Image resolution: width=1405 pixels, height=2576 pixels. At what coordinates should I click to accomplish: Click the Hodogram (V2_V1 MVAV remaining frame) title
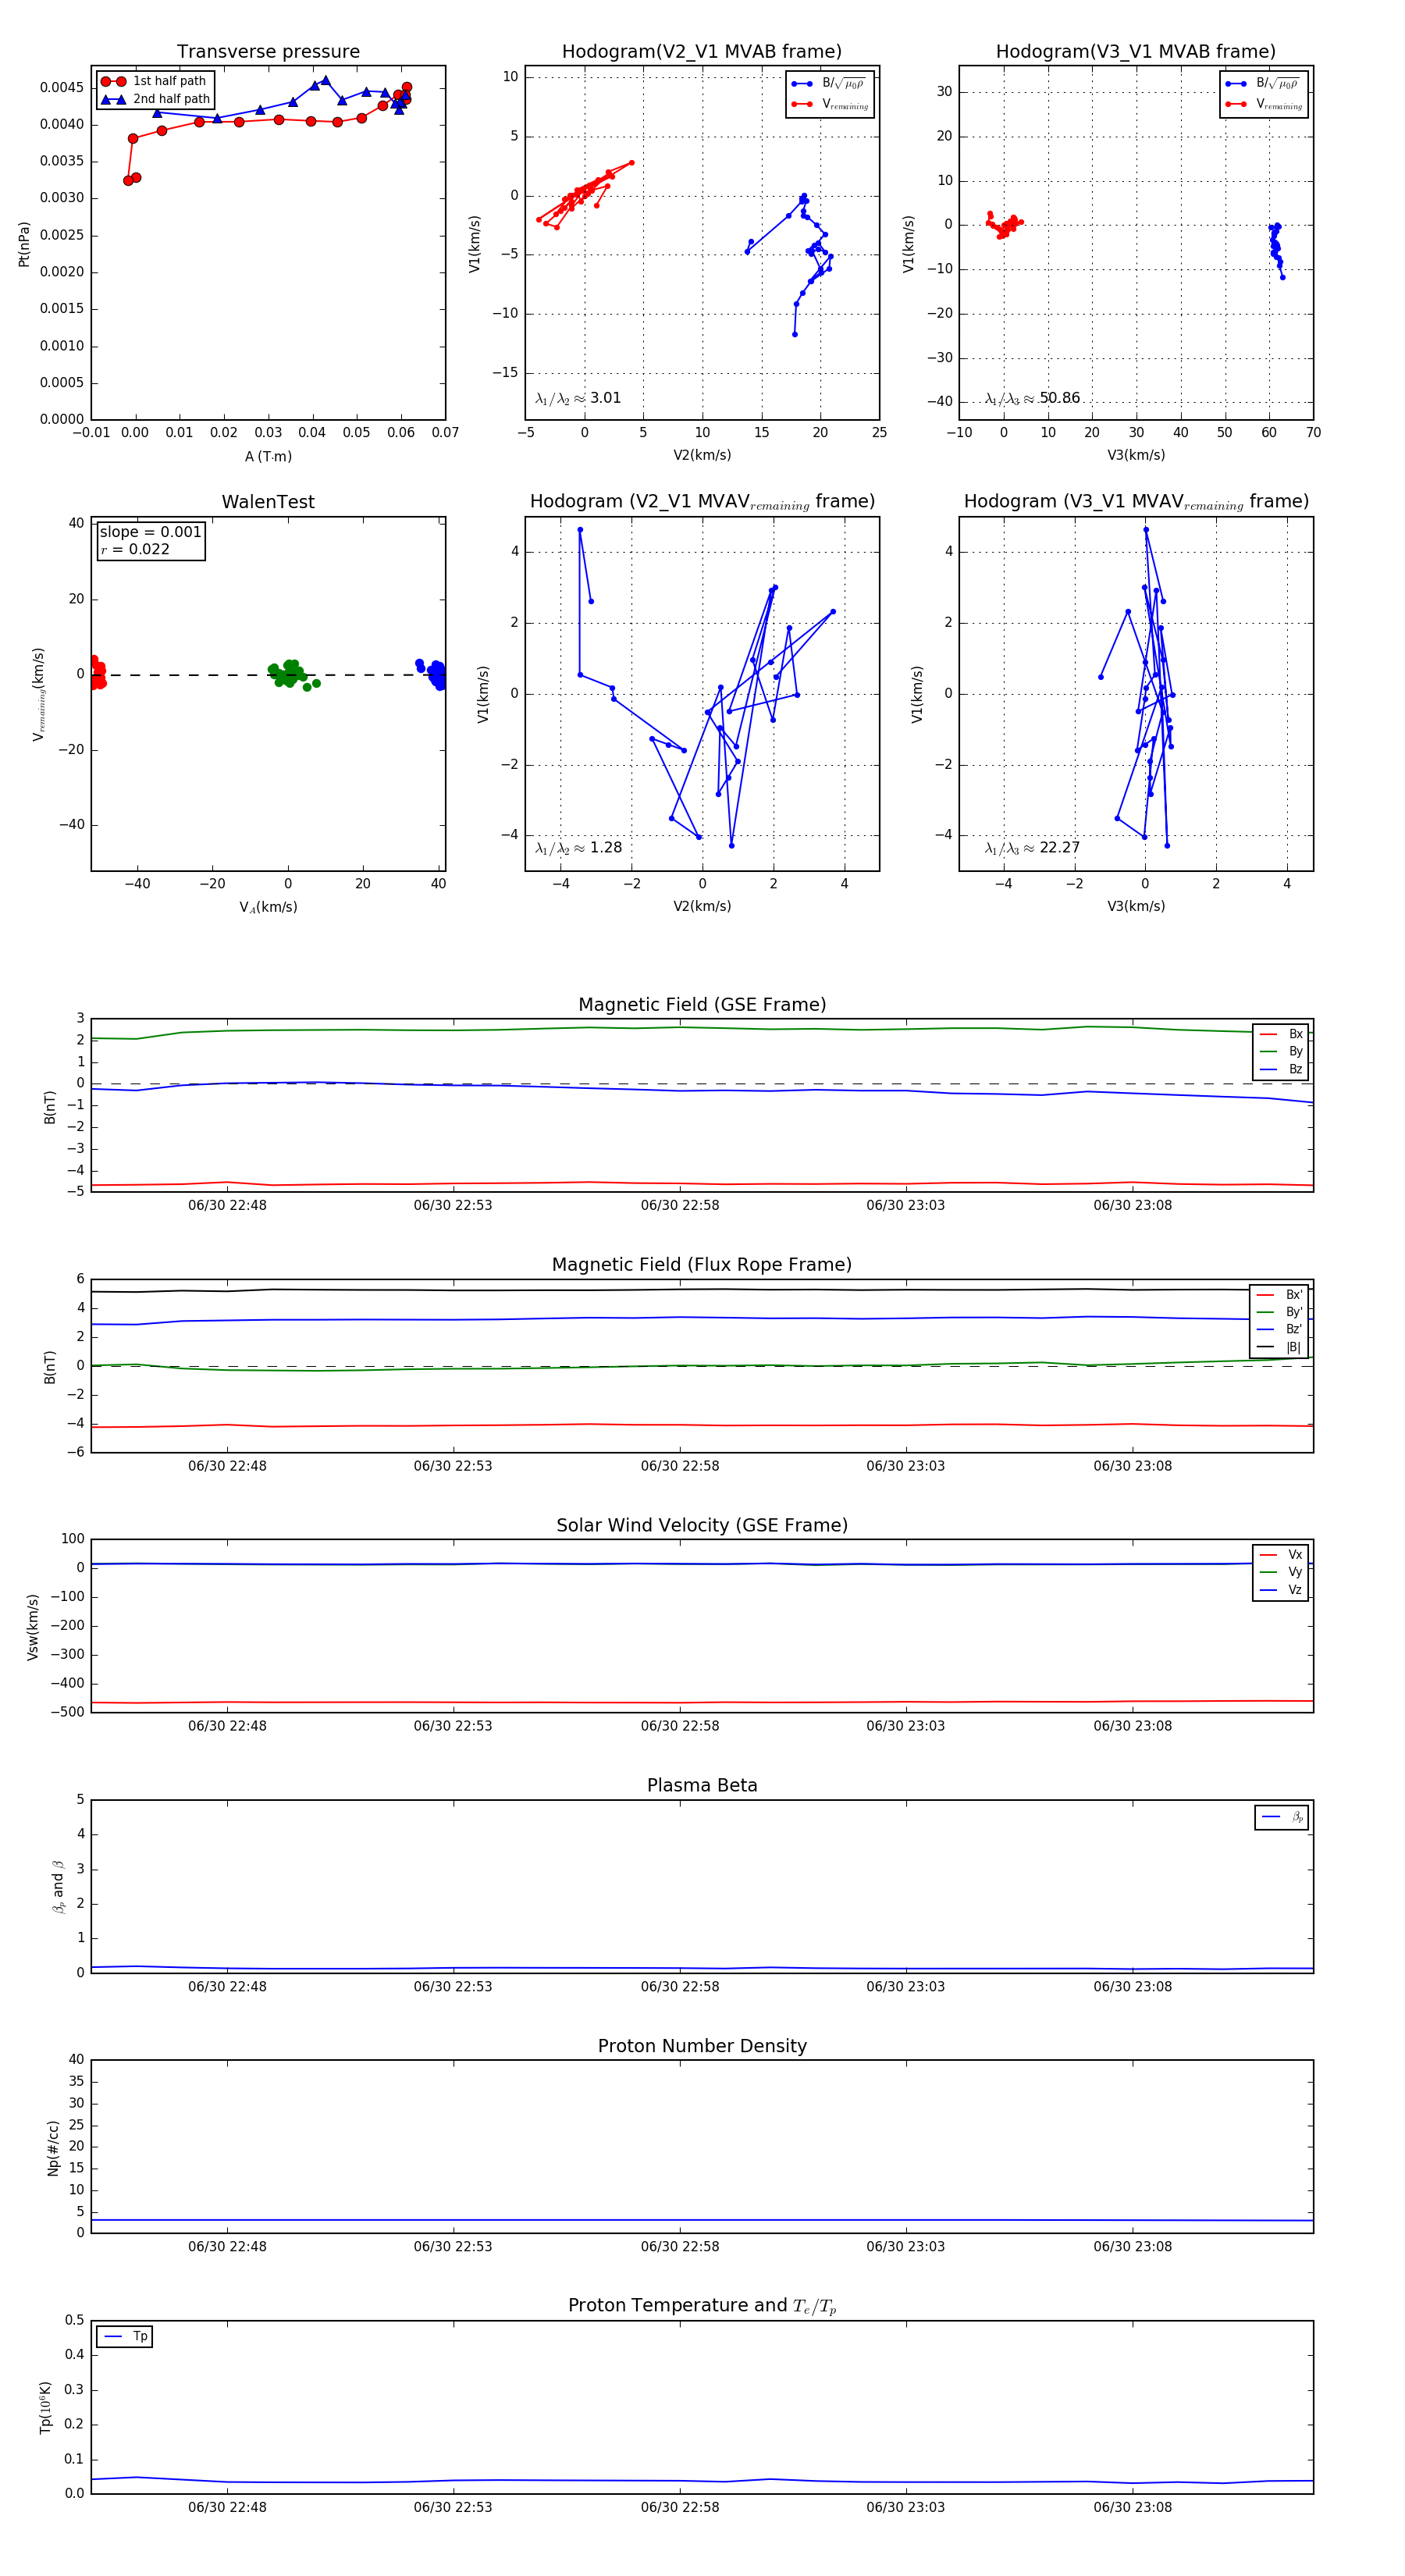702,502
